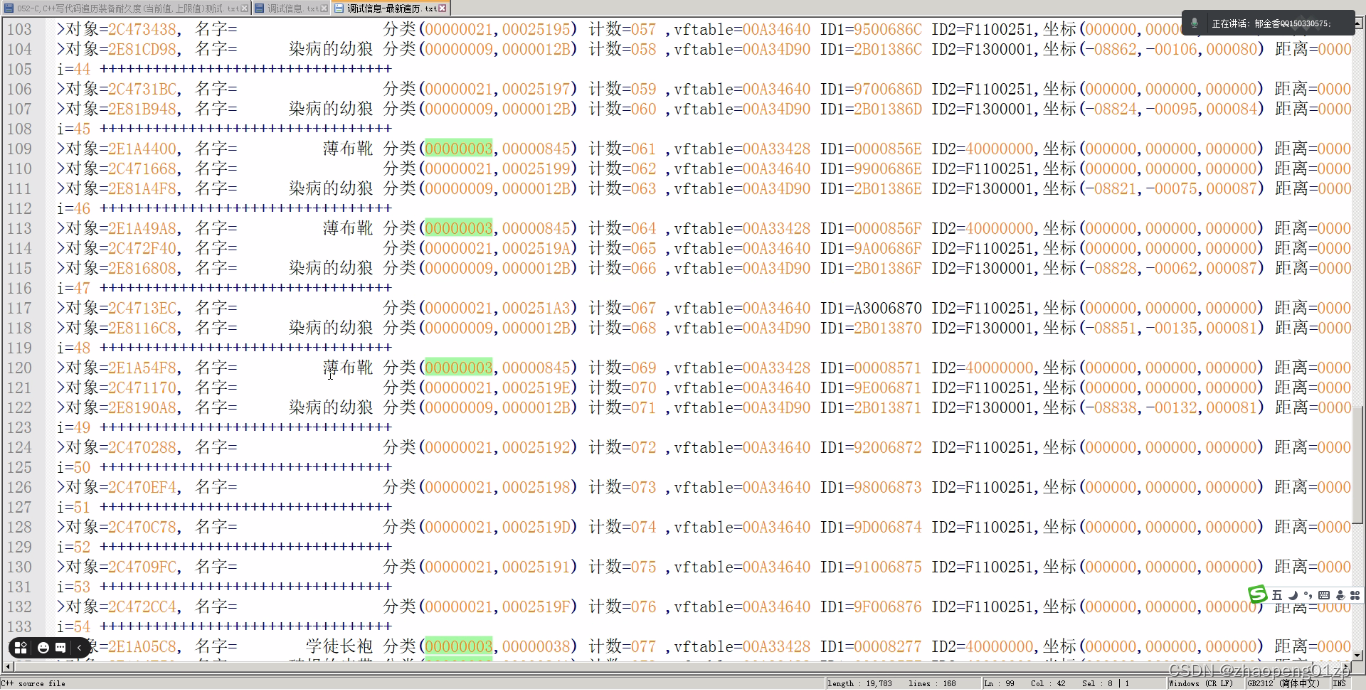The height and width of the screenshot is (690, 1366).
Task: Click 'Ln : 99' in status bar
Action: tap(1000, 683)
